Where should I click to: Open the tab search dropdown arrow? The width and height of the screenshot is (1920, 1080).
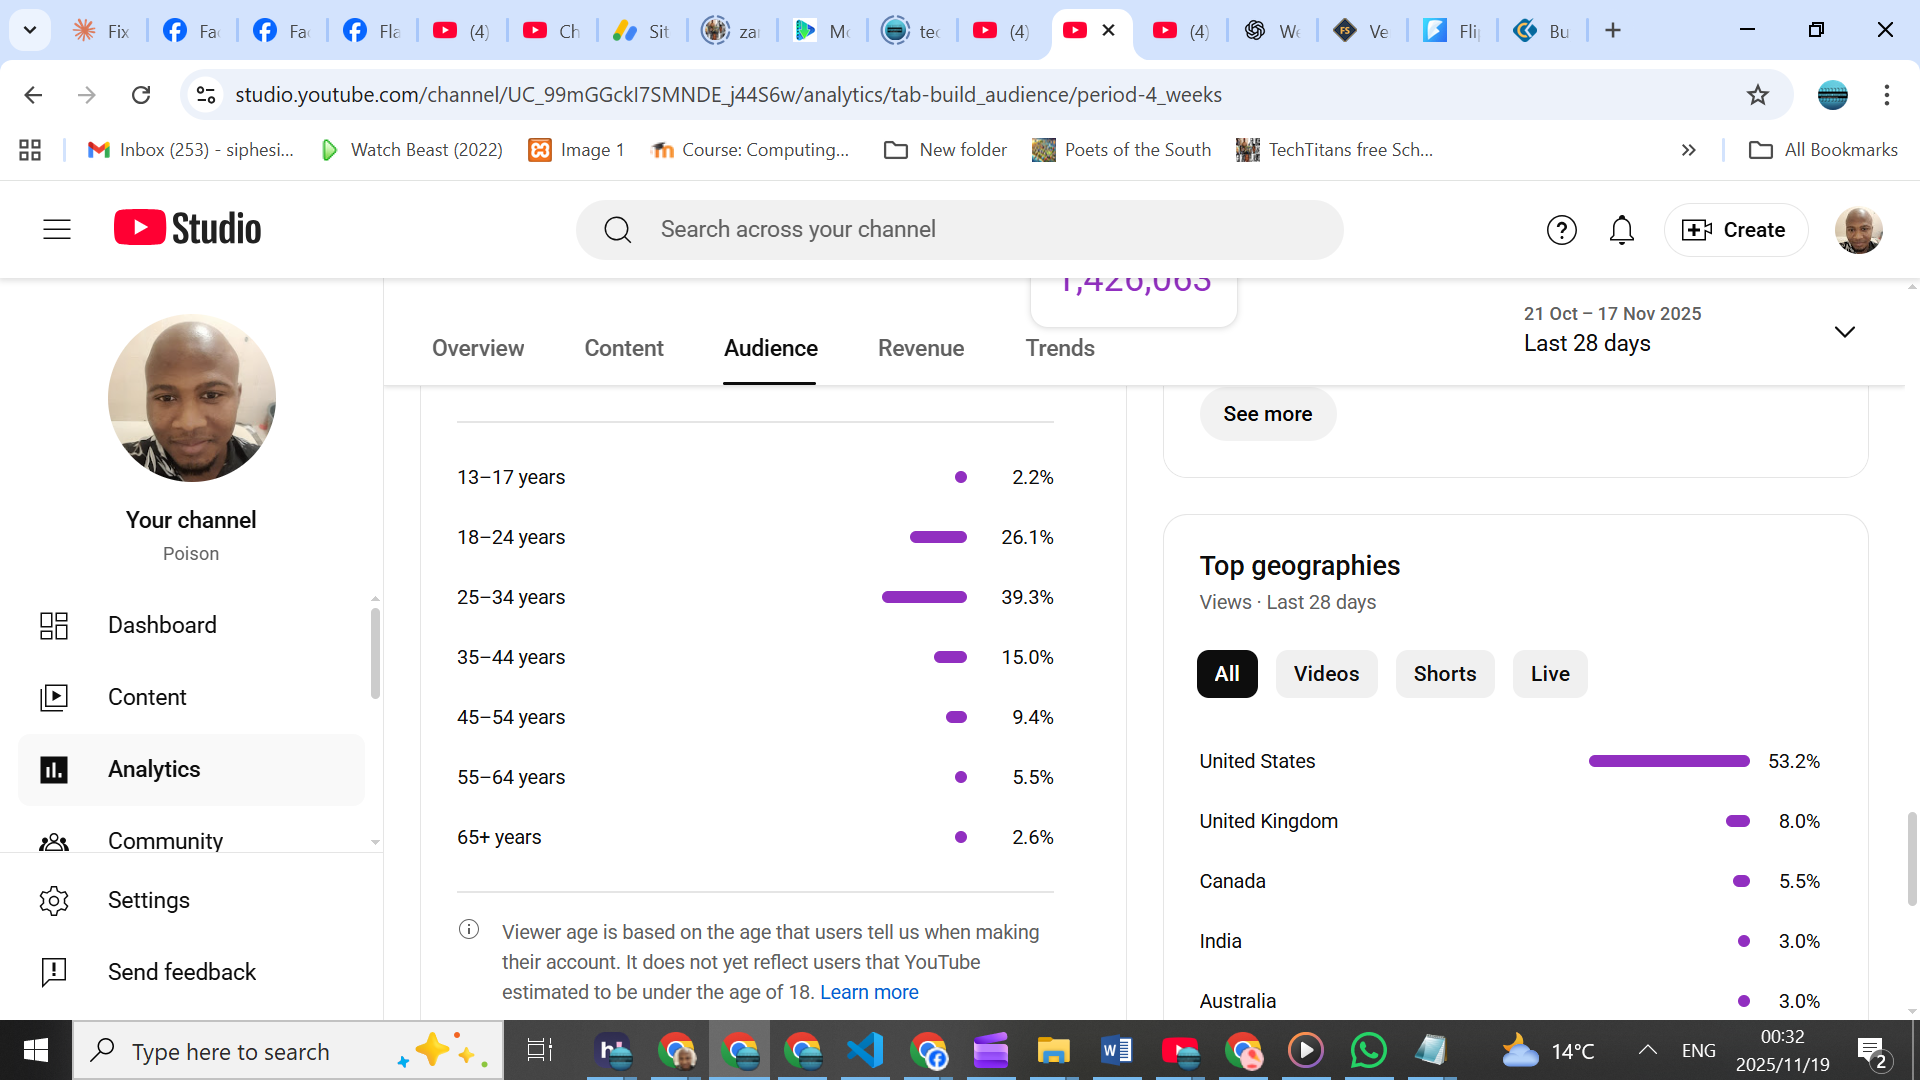pos(30,30)
